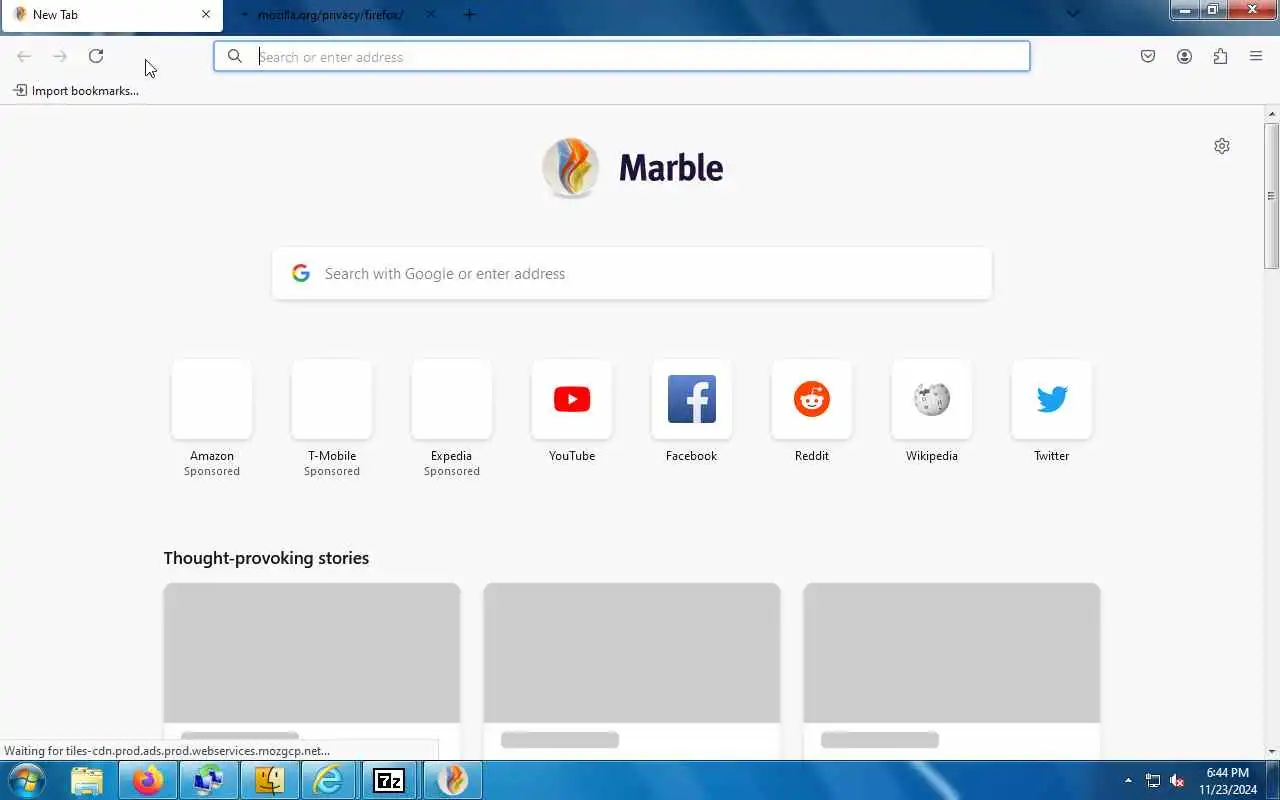1280x800 pixels.
Task: Open new tab personalize gear icon
Action: point(1222,146)
